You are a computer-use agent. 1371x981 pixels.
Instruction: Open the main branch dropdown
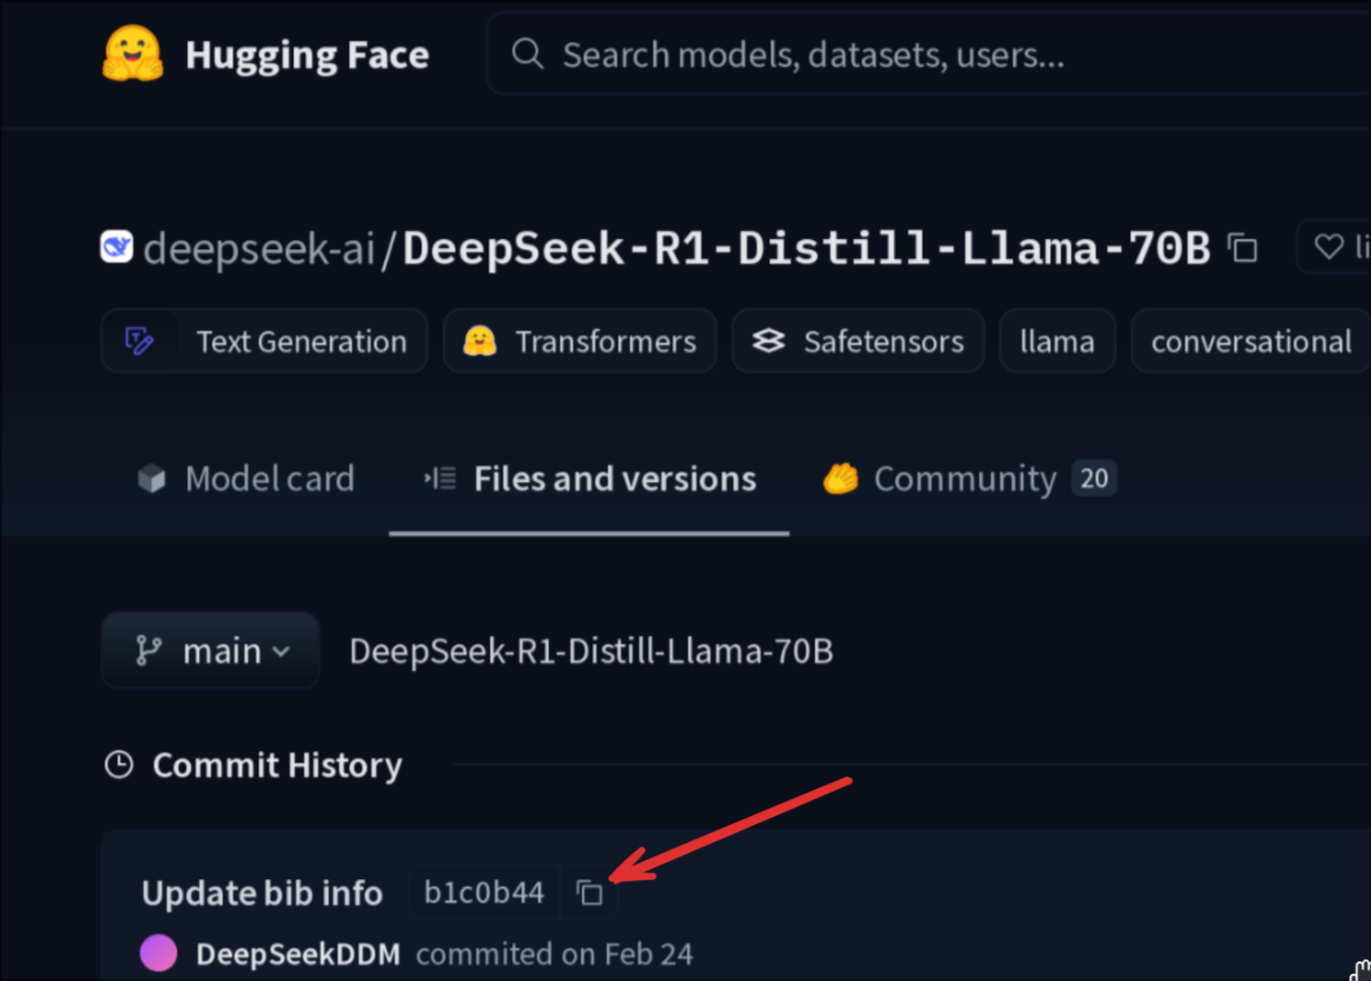coord(210,651)
